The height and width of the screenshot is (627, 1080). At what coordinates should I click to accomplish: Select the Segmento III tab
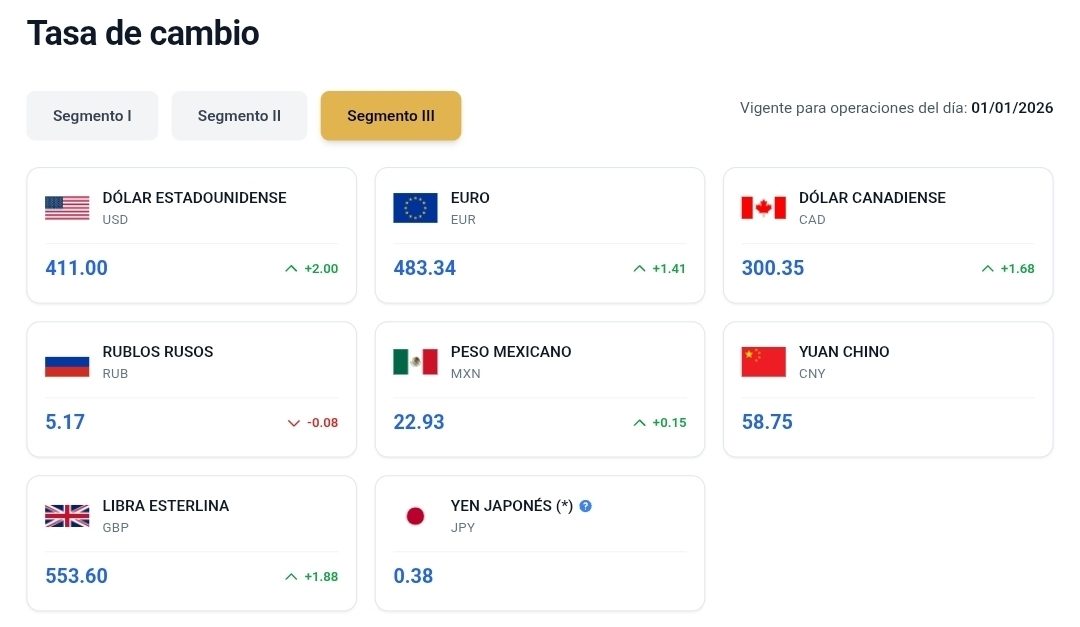pos(391,116)
